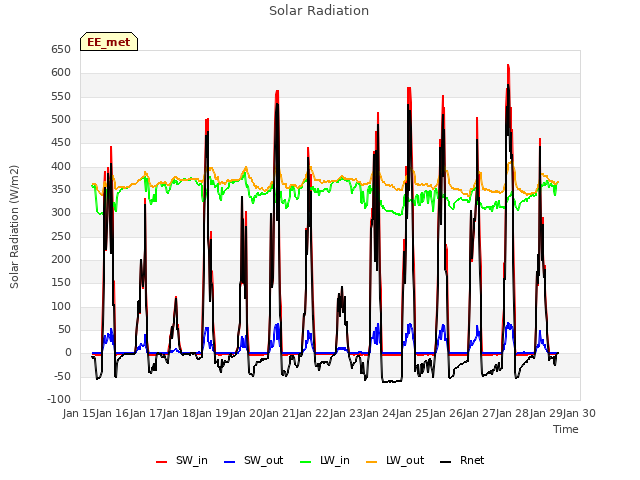Click the Jan 25 x-axis tick label
The height and width of the screenshot is (480, 640).
click(413, 413)
